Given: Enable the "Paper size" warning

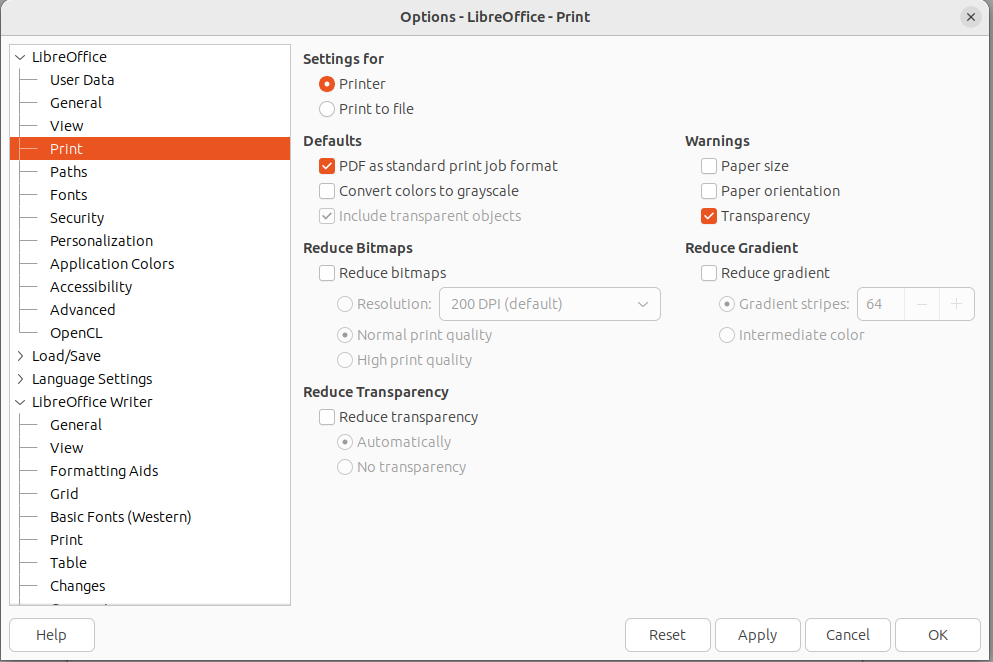Looking at the screenshot, I should [709, 166].
